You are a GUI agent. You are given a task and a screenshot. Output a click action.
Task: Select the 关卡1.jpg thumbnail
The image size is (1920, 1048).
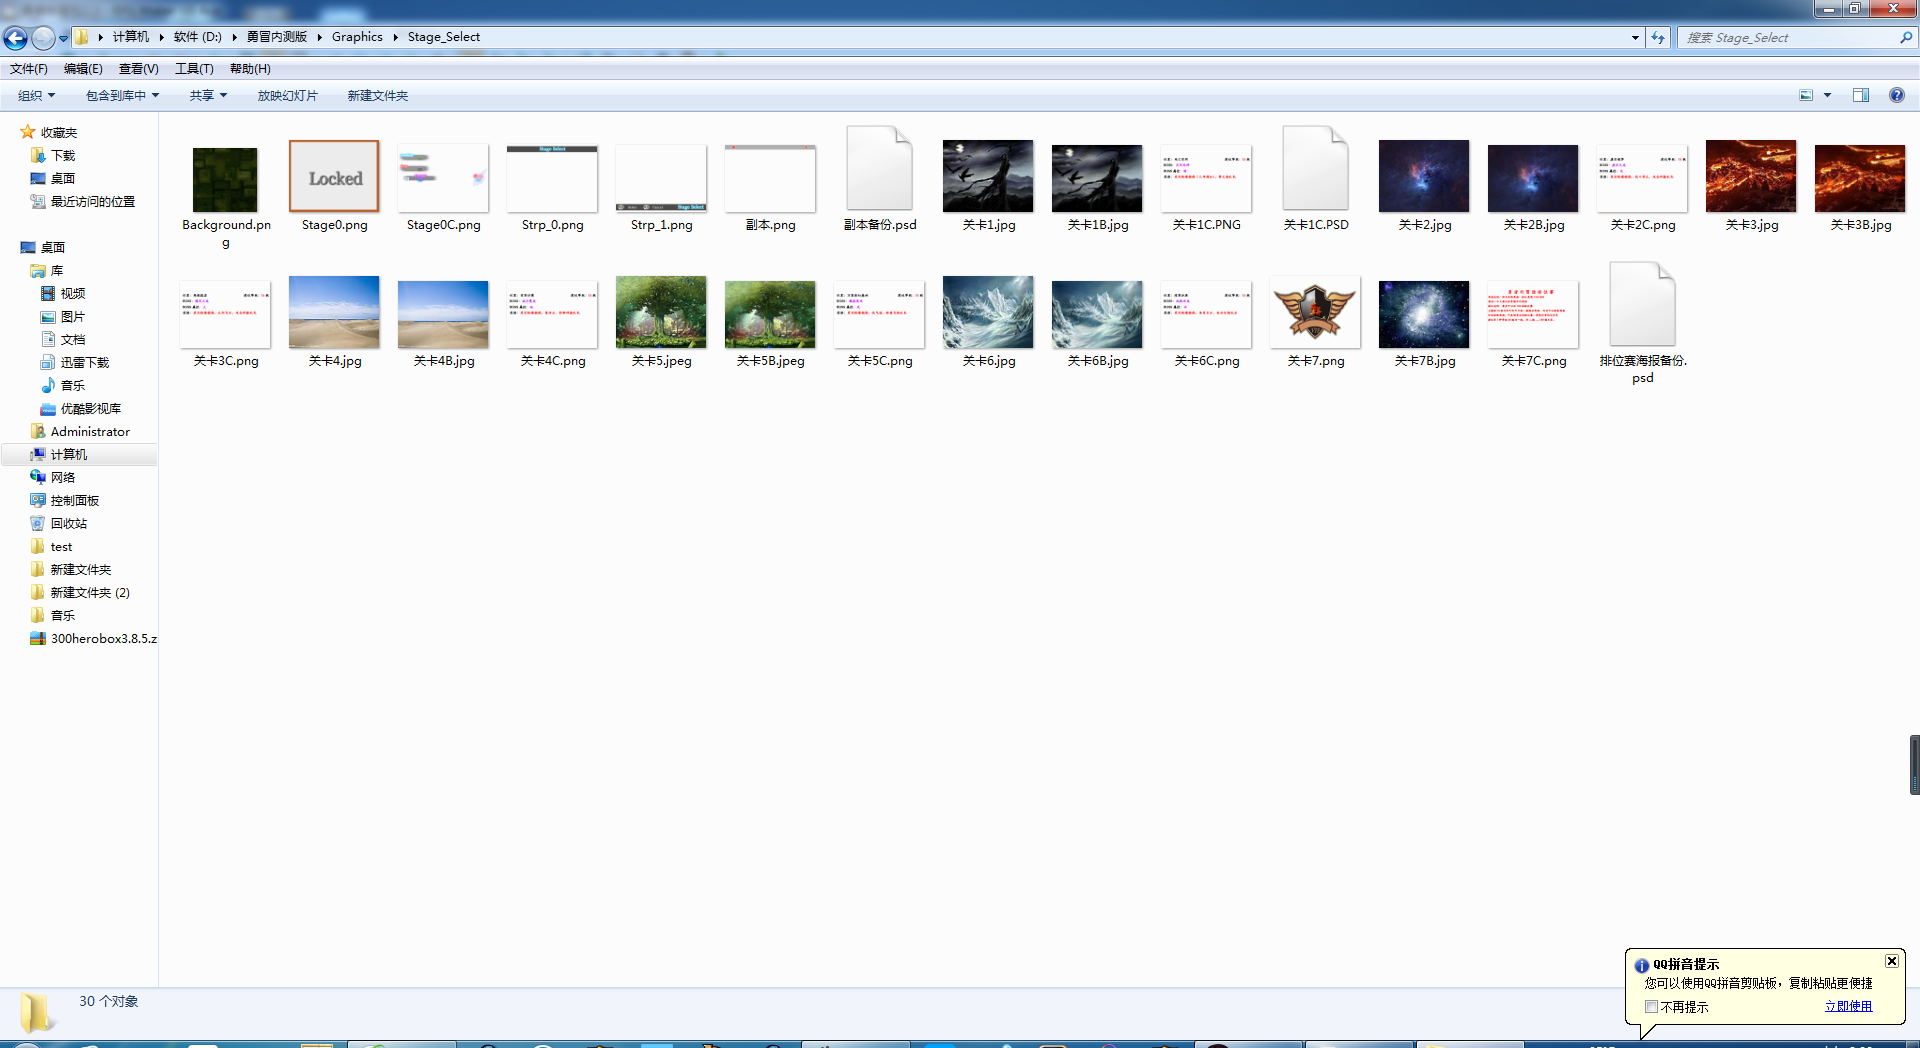click(x=988, y=176)
